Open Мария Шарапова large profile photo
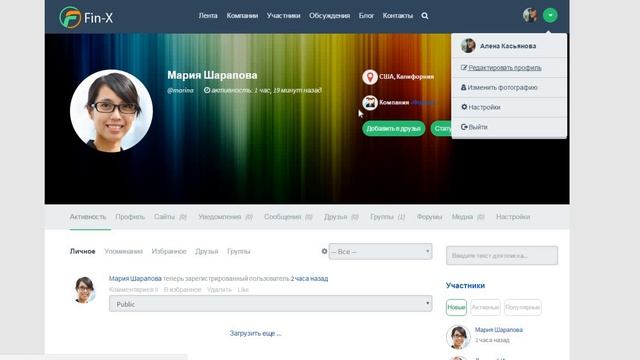The height and width of the screenshot is (360, 640). click(111, 111)
